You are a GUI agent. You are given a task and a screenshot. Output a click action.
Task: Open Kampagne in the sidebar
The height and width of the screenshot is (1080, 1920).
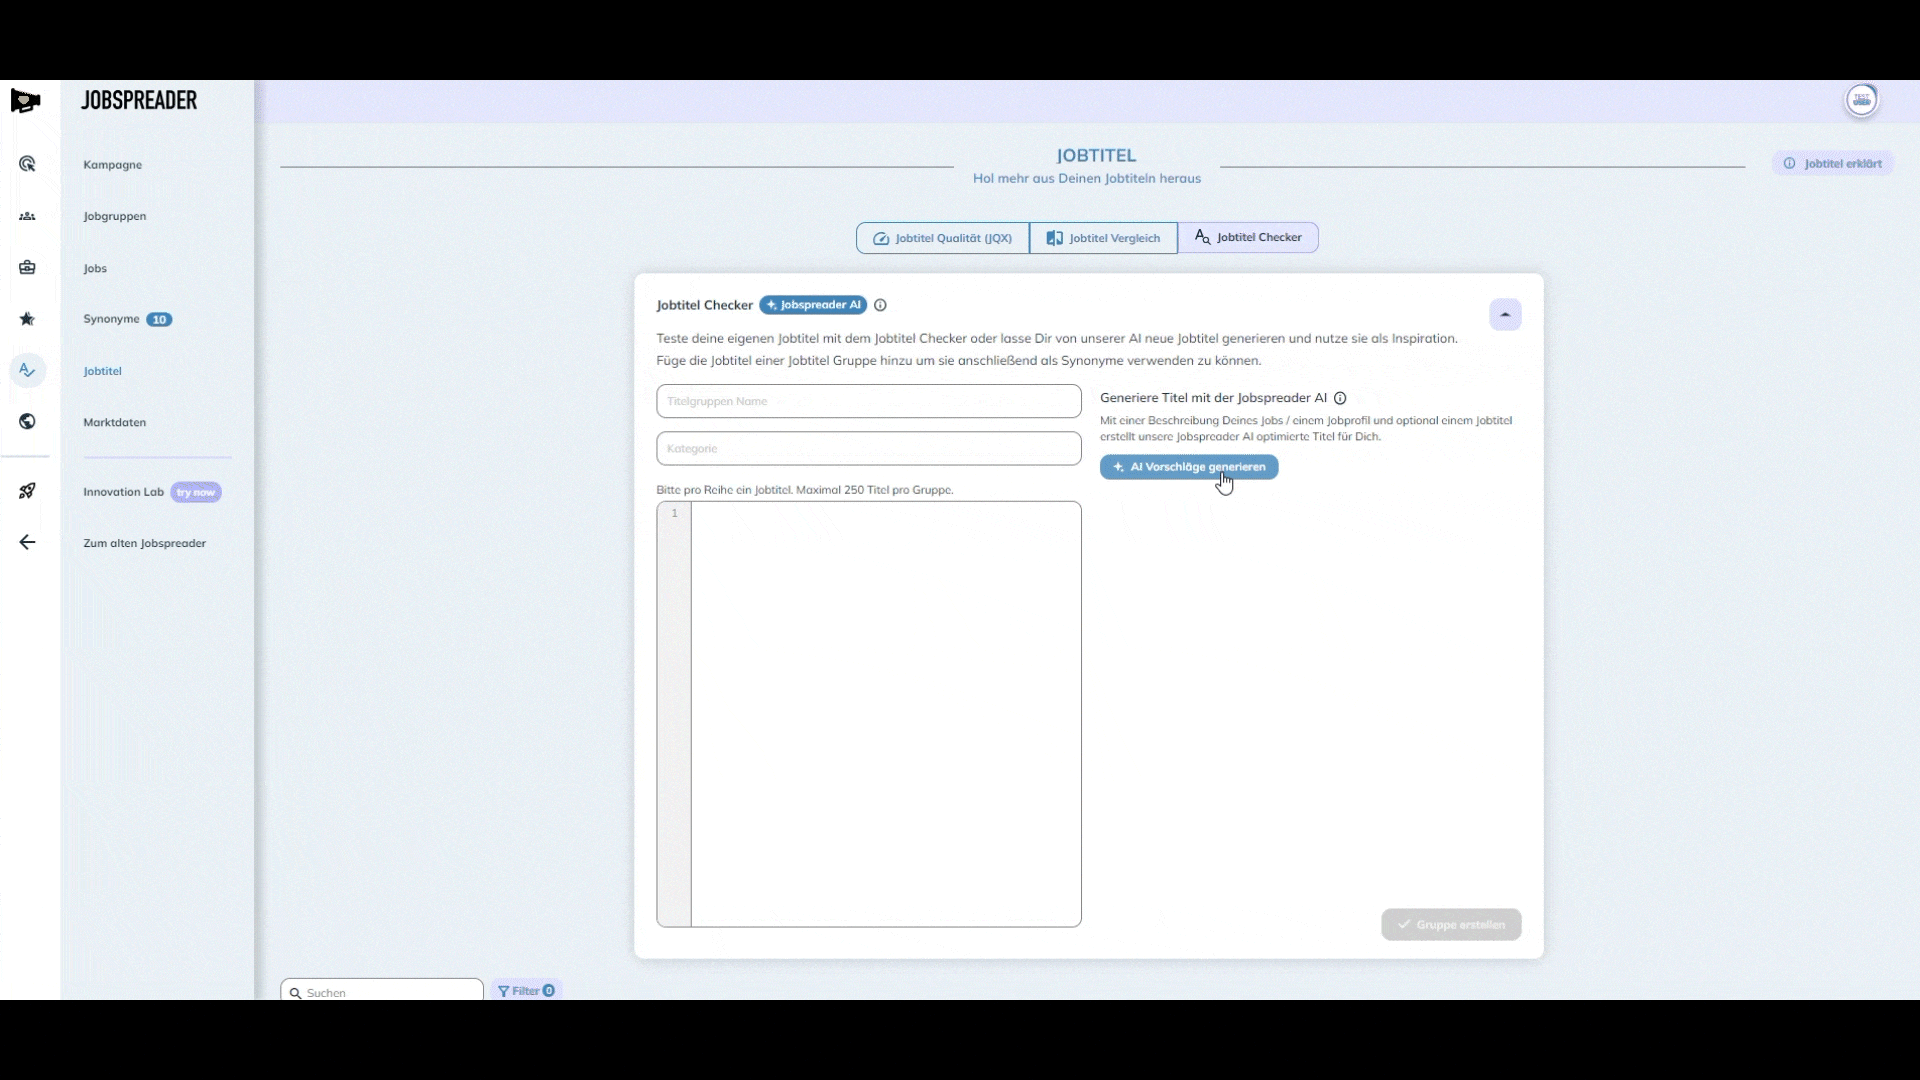coord(113,165)
